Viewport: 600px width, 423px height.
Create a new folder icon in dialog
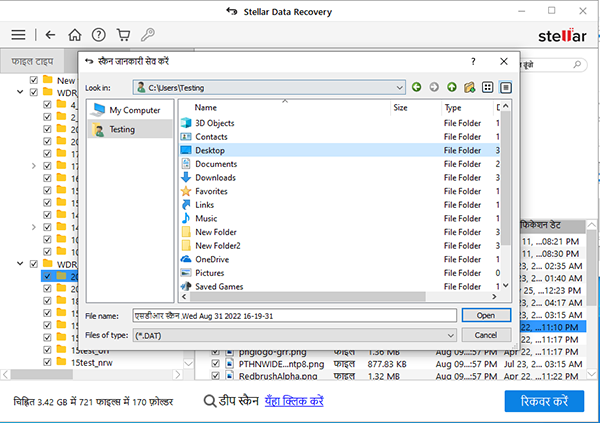(470, 87)
